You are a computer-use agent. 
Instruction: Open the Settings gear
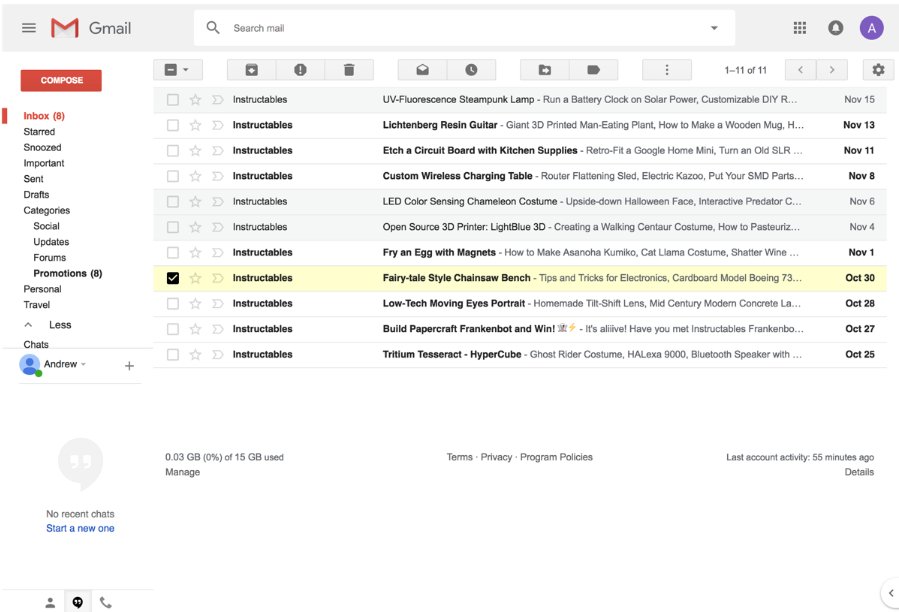coord(878,70)
